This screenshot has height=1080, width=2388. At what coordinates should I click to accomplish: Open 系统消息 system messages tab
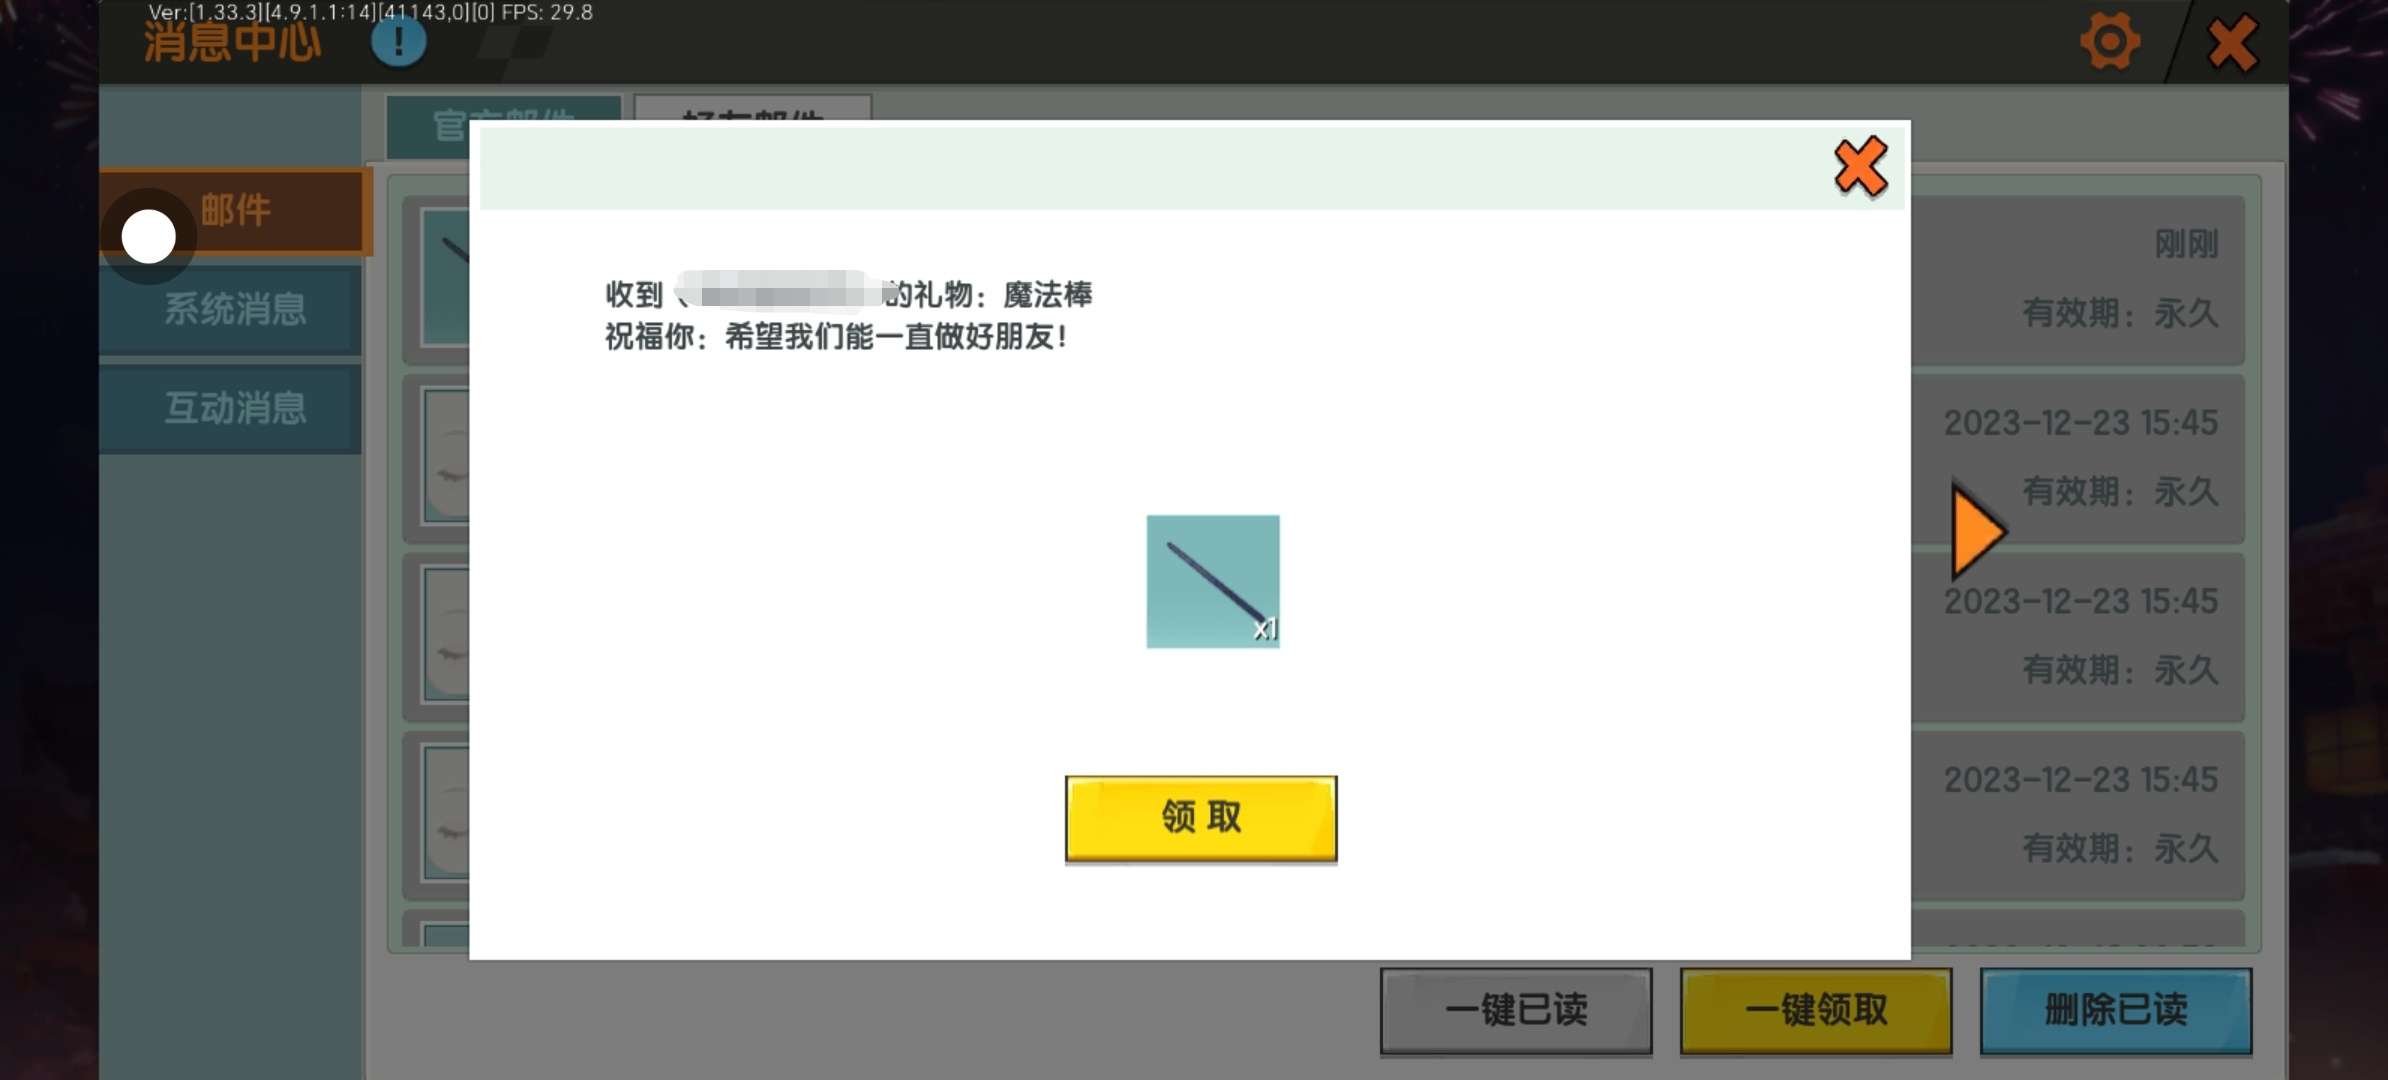234,309
